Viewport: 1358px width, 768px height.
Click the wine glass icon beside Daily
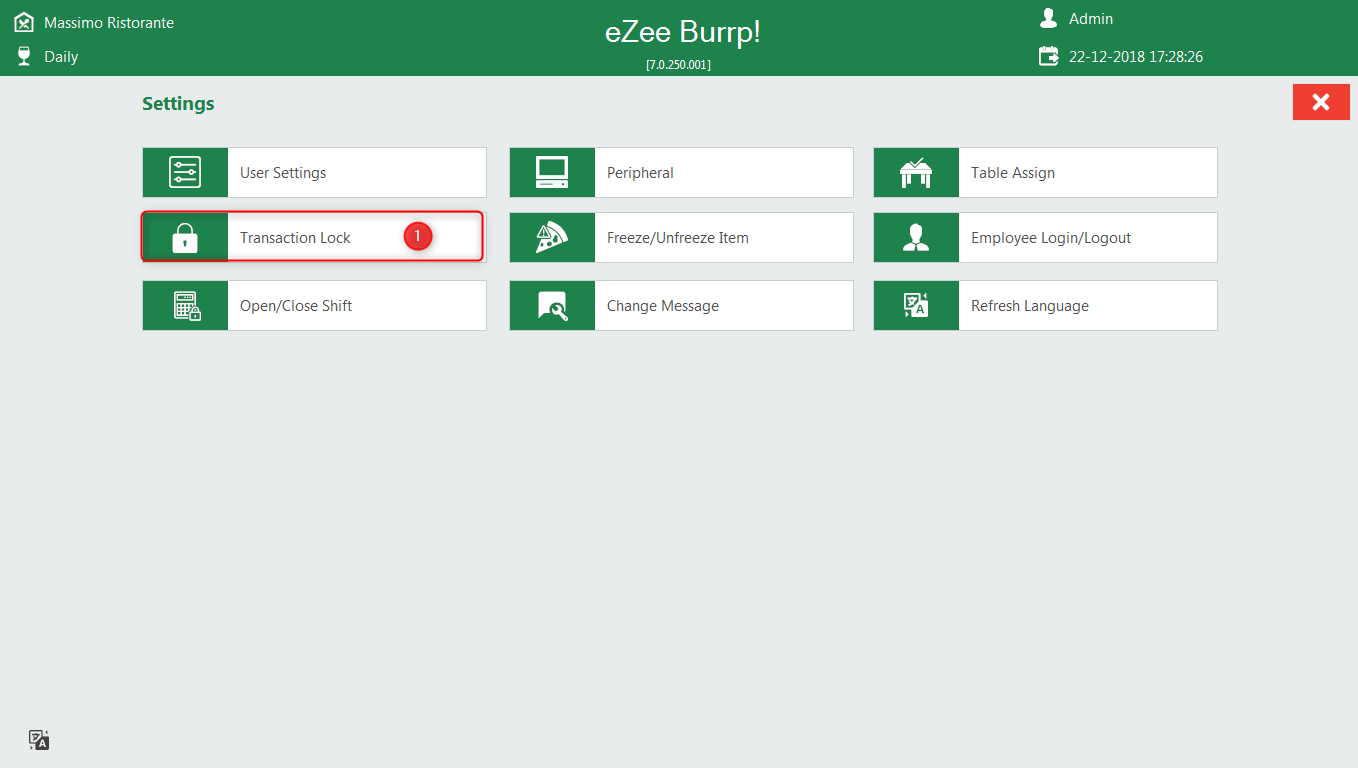point(24,56)
